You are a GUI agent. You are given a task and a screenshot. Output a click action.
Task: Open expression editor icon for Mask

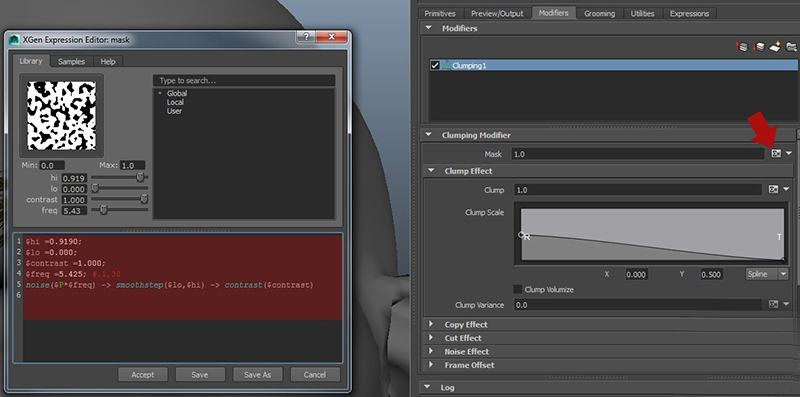776,154
